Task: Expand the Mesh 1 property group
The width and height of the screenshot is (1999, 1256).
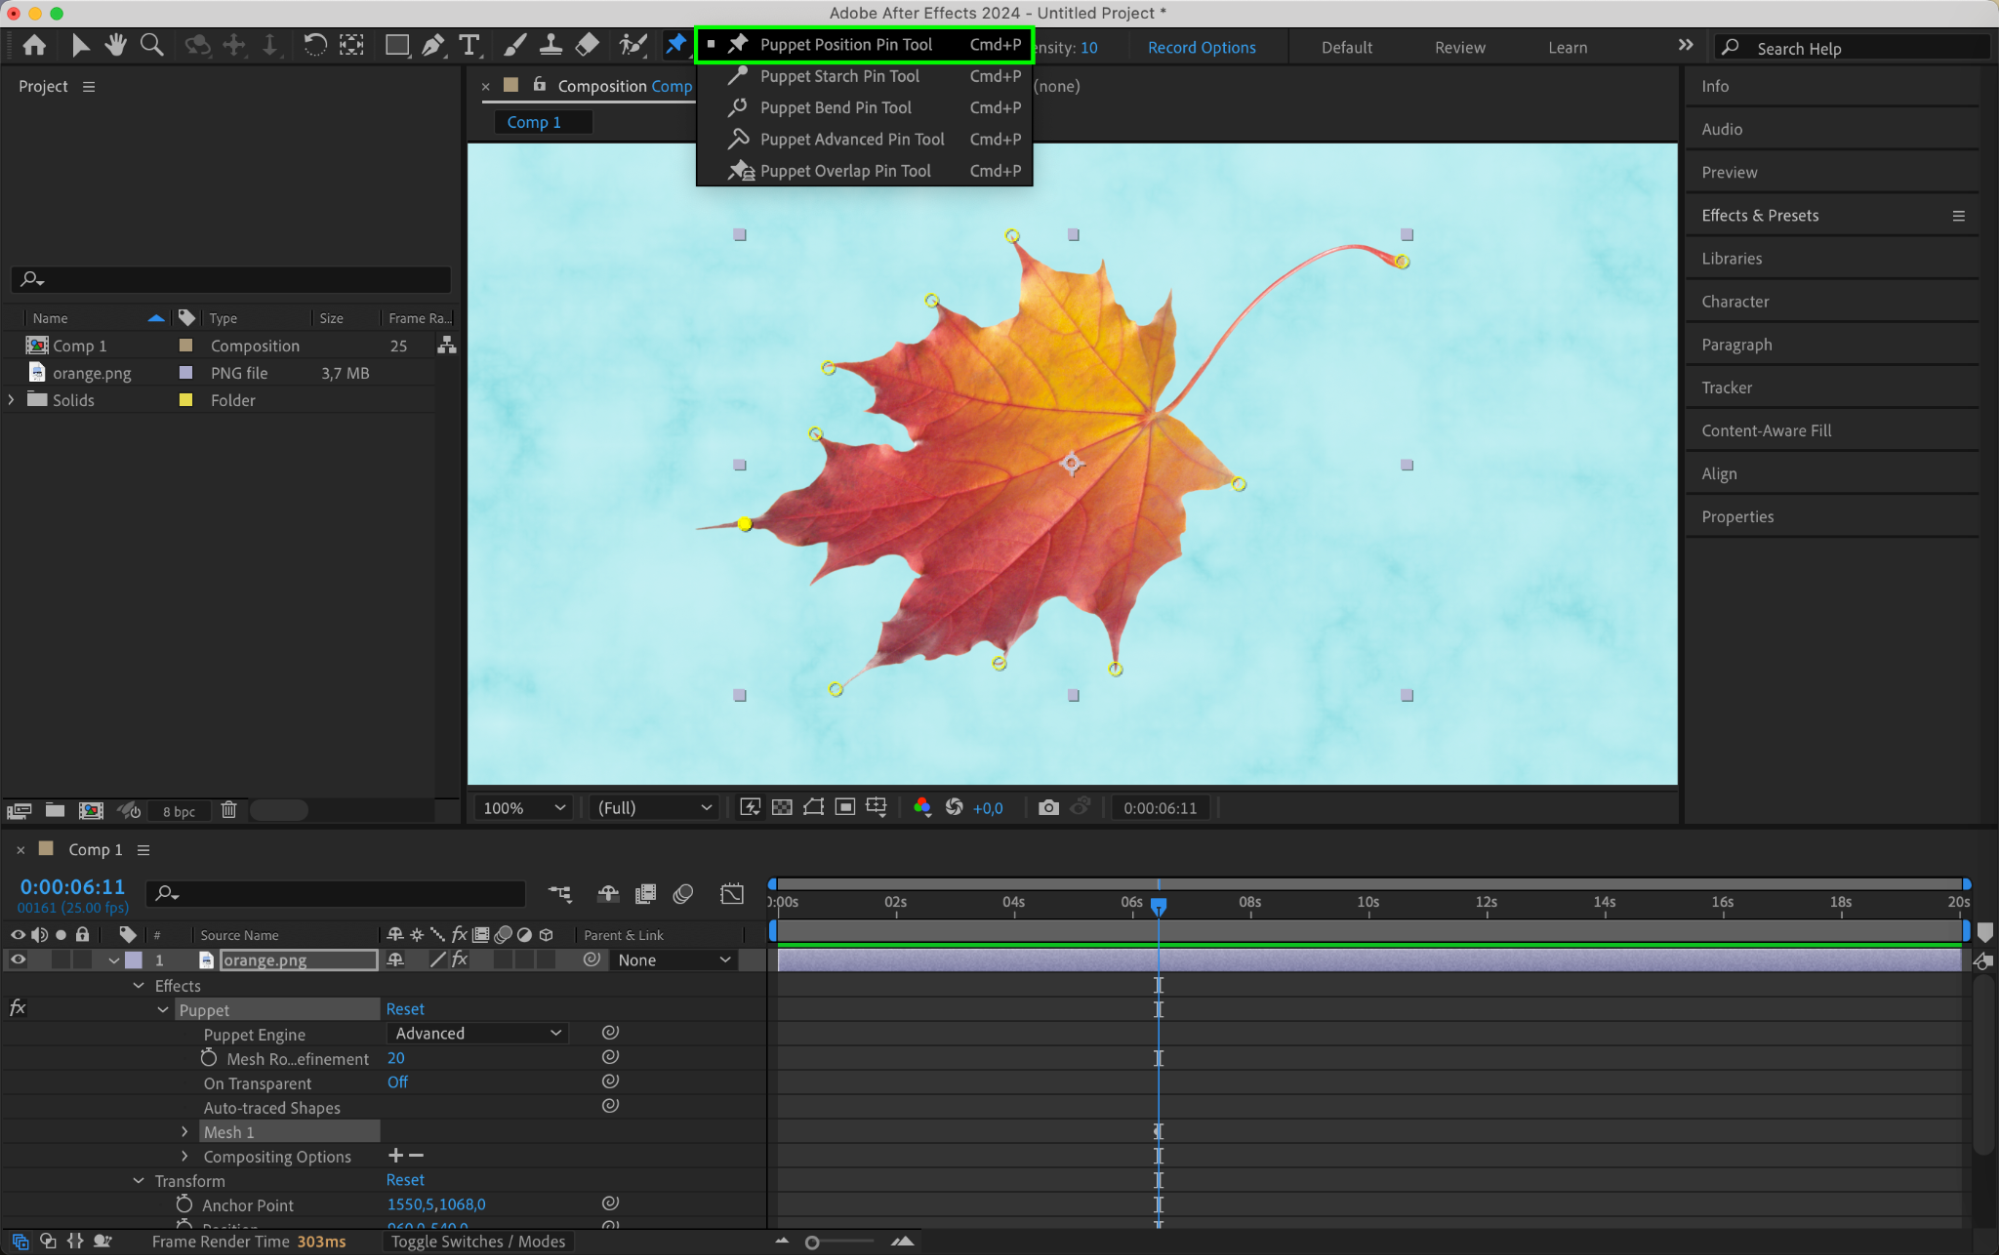Action: coord(185,1132)
